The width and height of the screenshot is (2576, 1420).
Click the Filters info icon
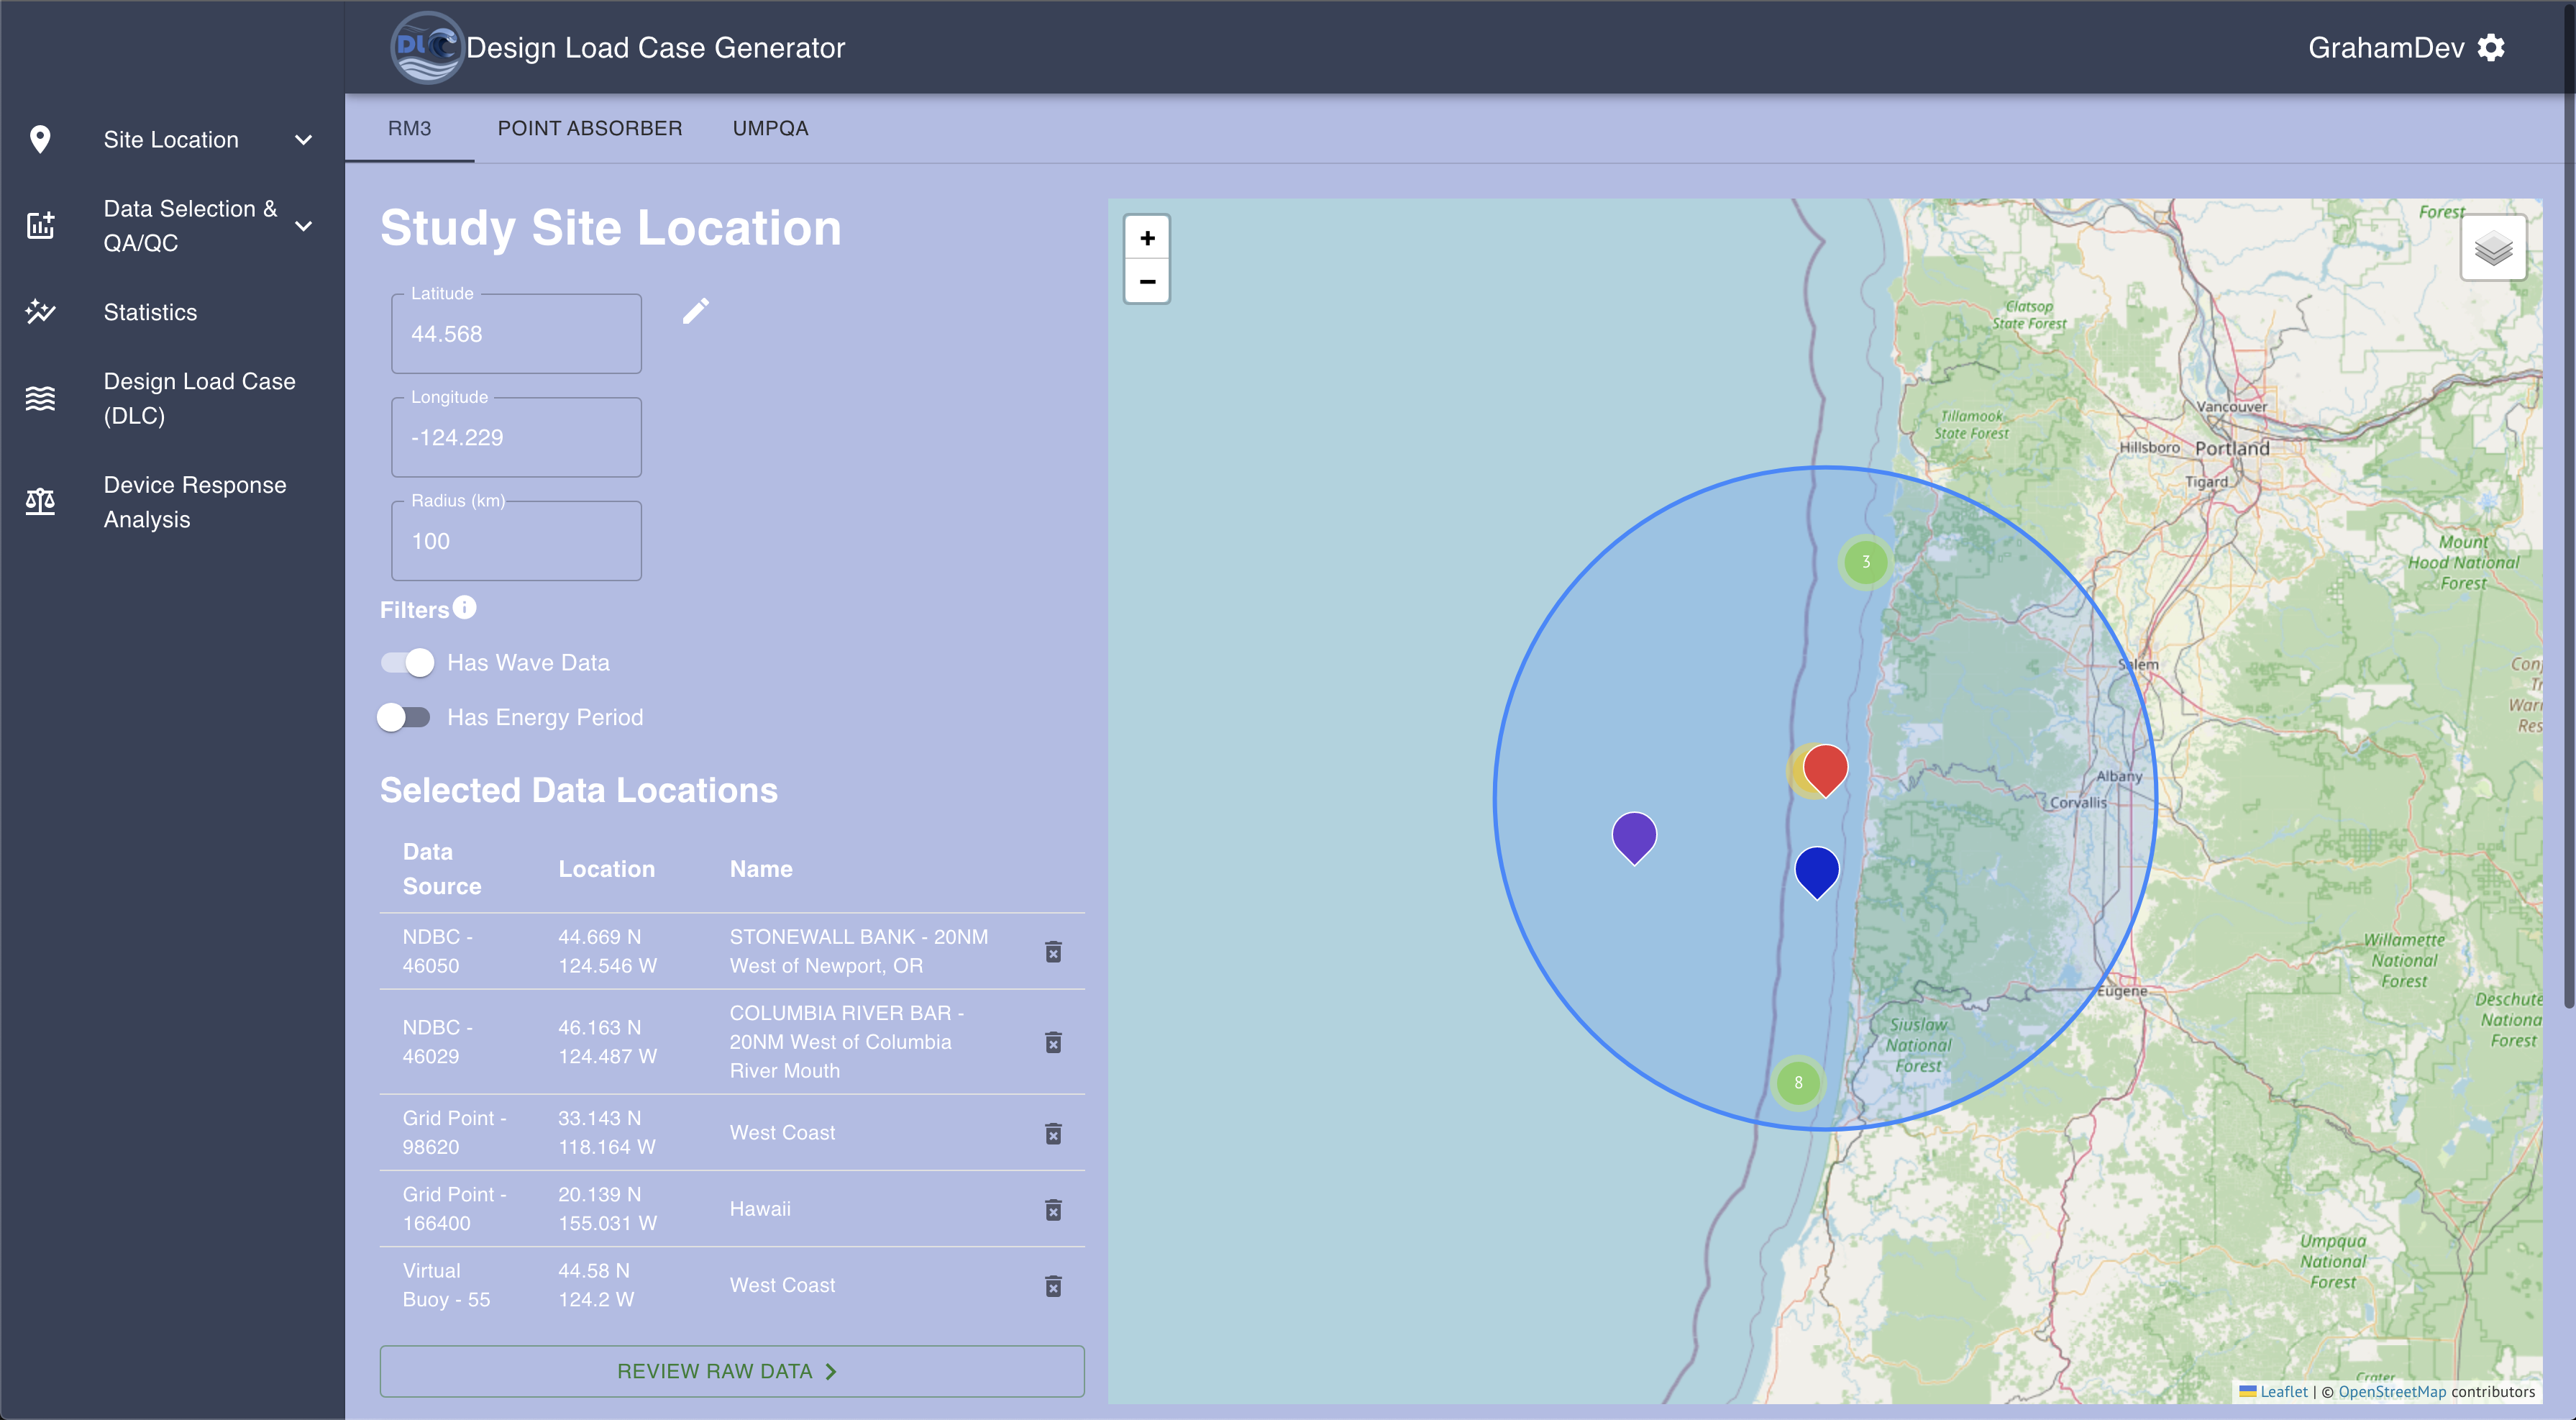pyautogui.click(x=465, y=607)
